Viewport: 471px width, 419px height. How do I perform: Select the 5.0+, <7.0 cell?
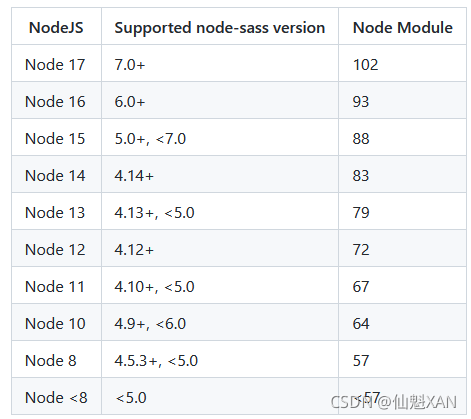pyautogui.click(x=150, y=138)
